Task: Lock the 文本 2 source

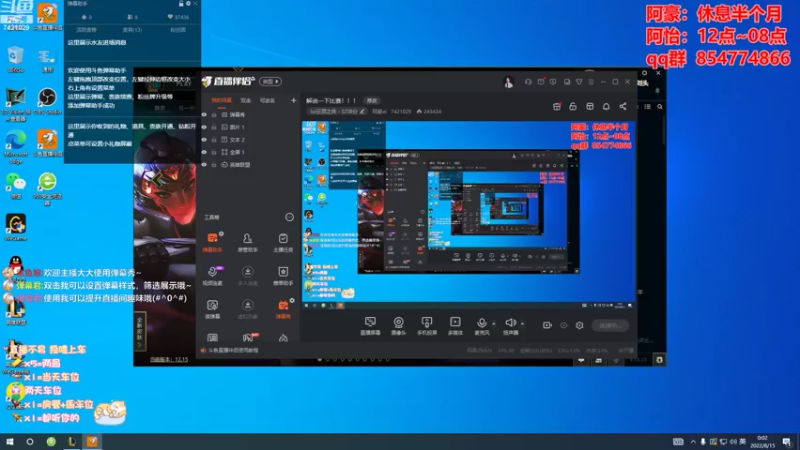Action: (214, 139)
